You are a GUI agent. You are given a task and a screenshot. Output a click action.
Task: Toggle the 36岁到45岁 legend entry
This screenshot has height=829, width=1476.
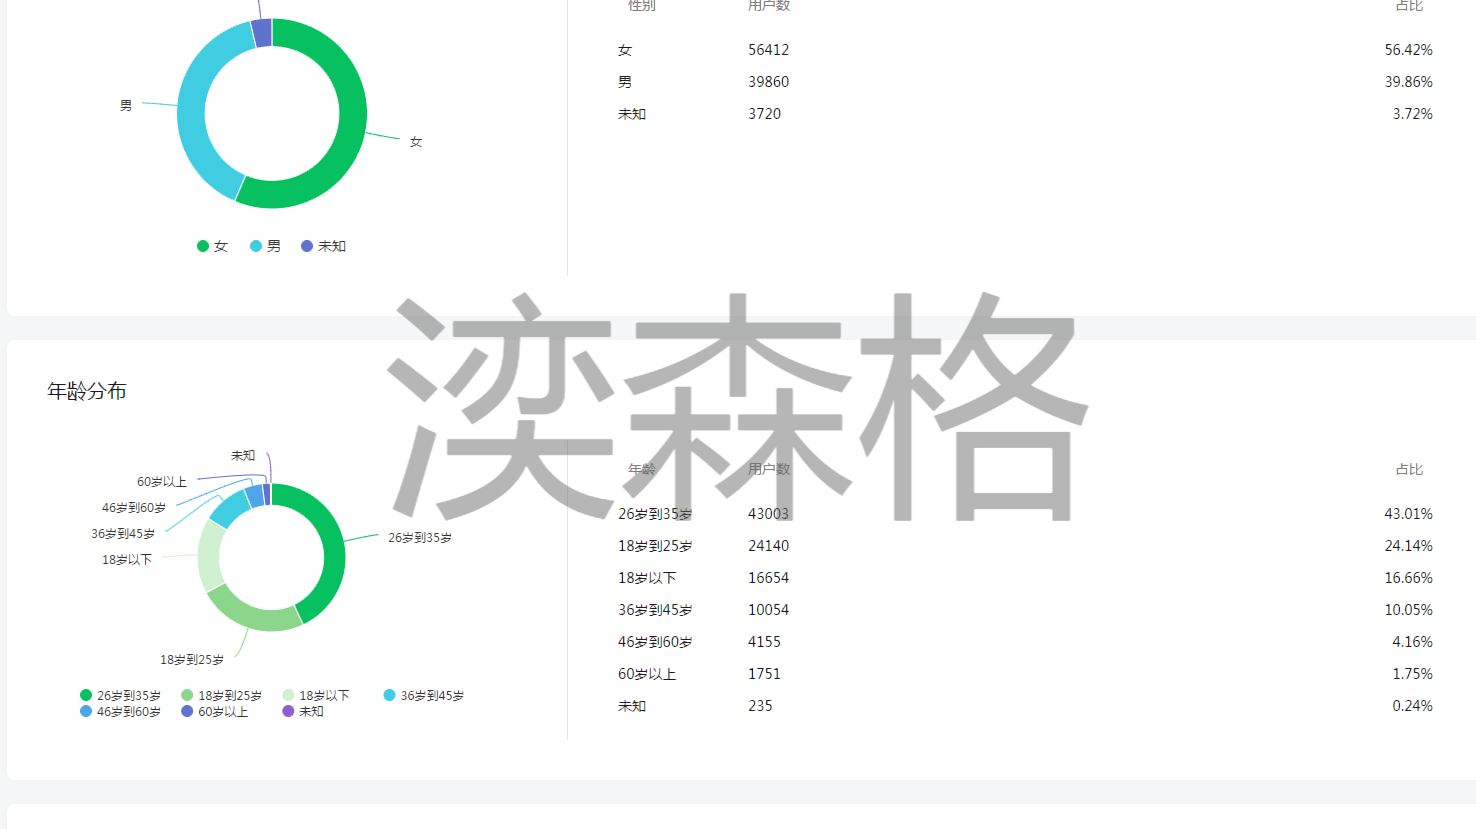[423, 696]
